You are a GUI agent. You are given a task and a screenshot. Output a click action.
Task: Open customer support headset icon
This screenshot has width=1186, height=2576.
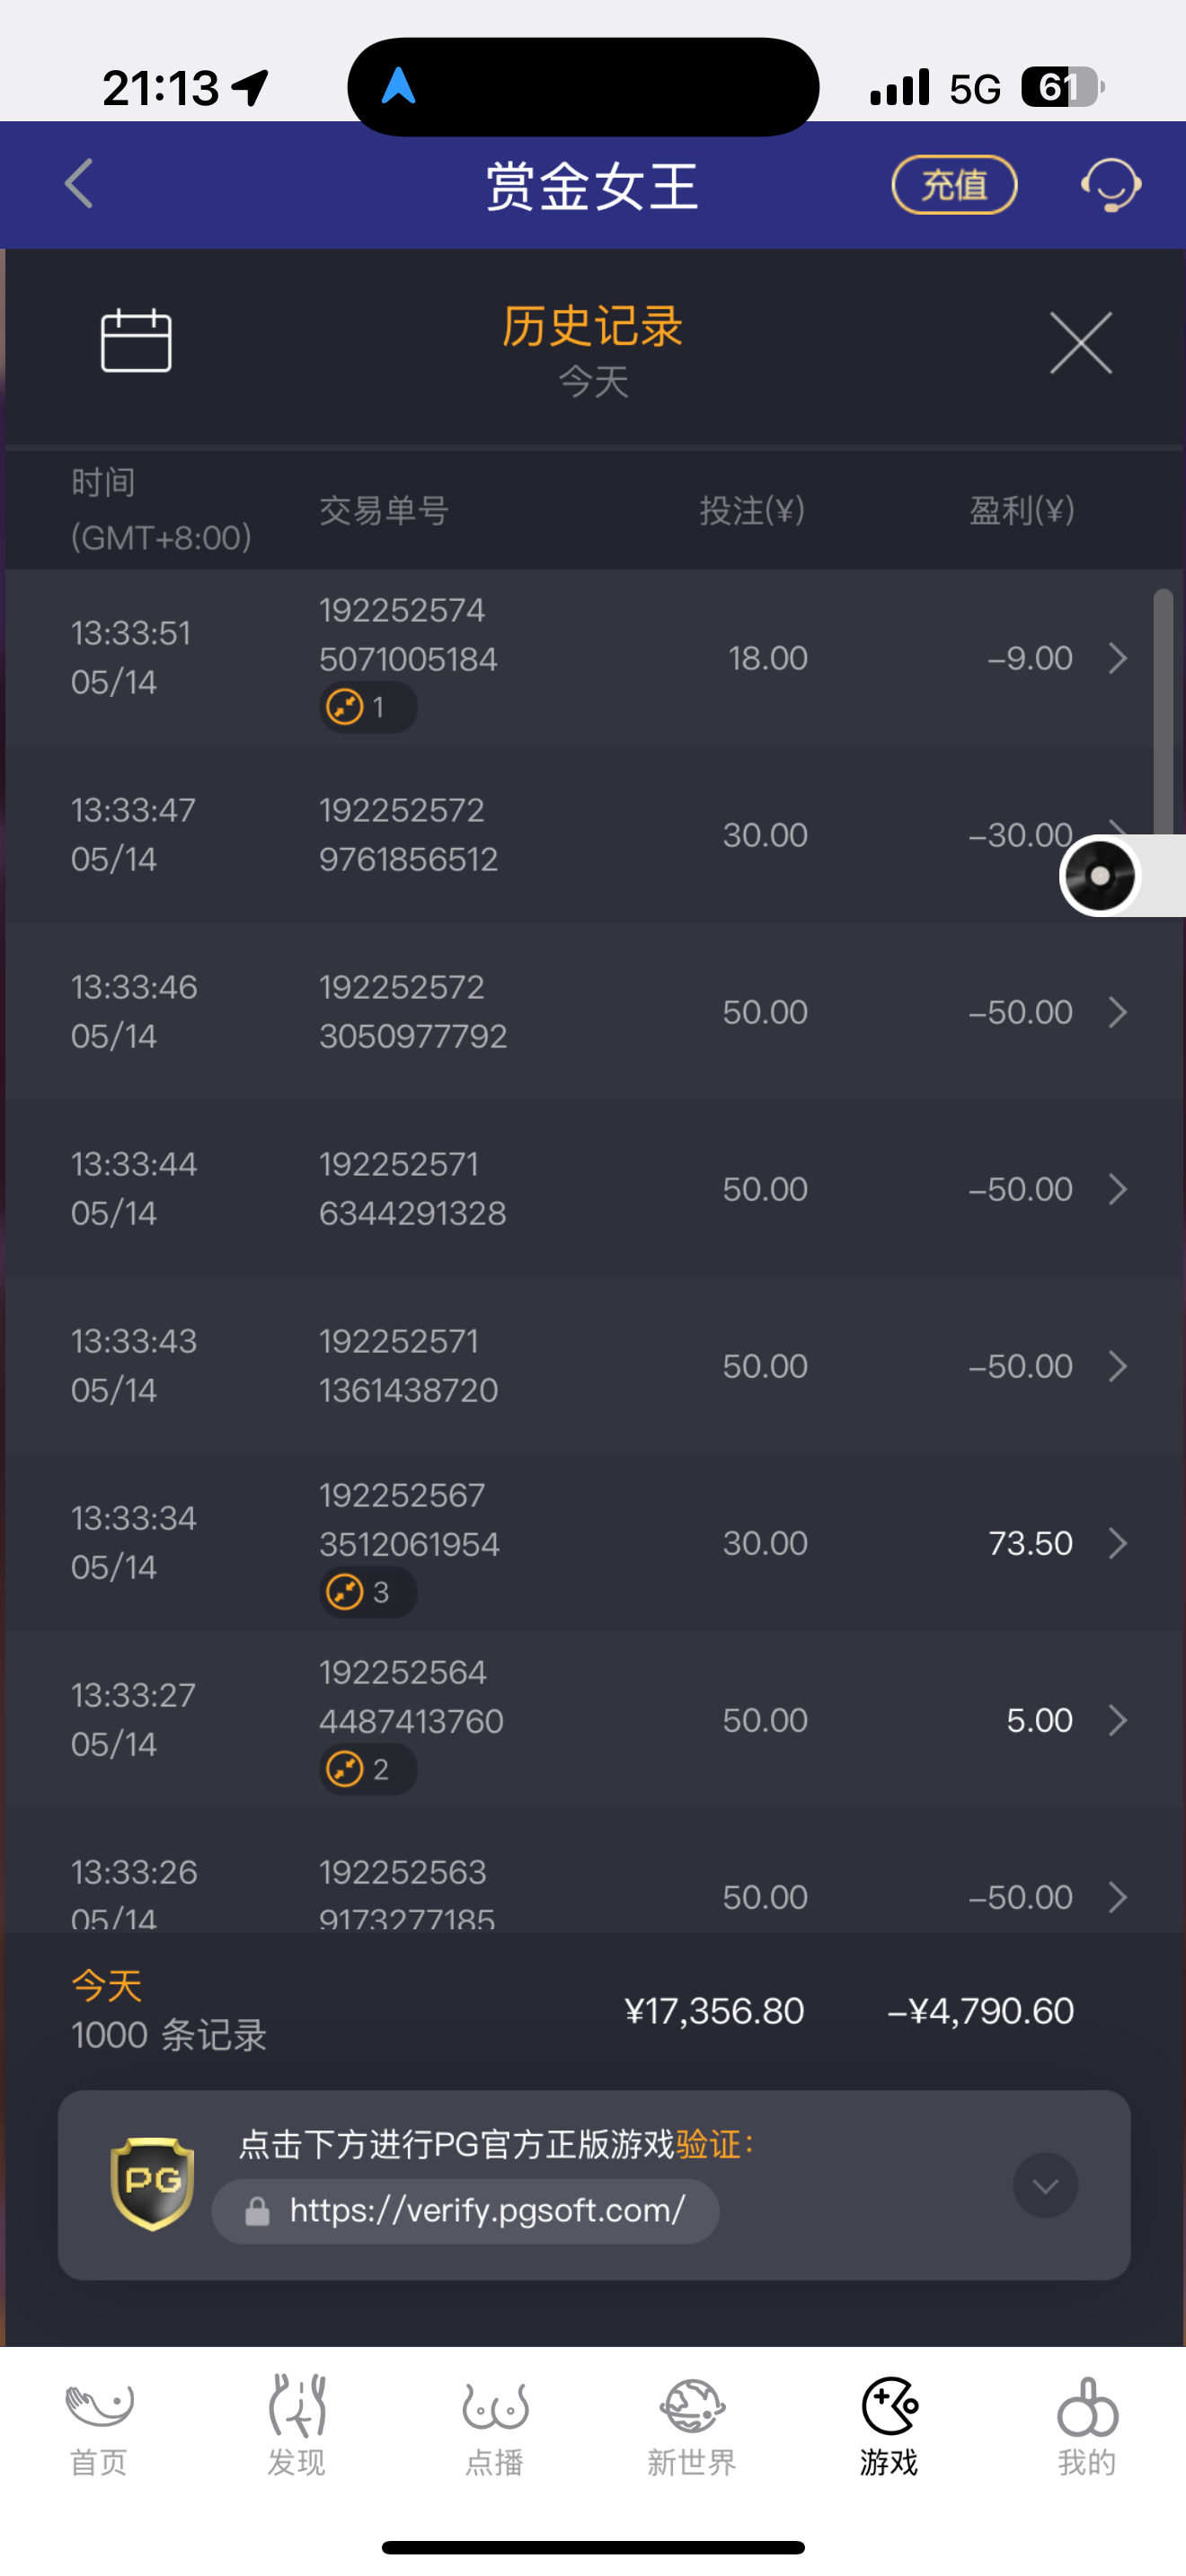click(1110, 185)
